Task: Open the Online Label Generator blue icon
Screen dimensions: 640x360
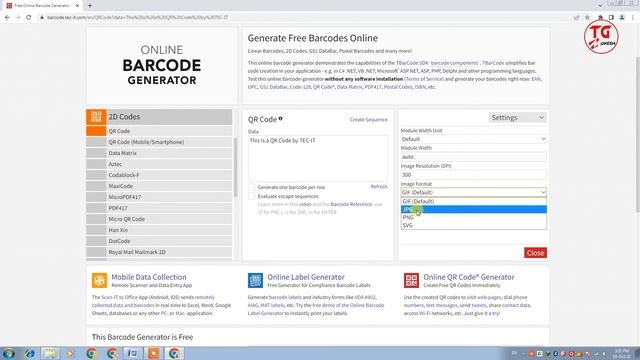Action: tap(256, 280)
